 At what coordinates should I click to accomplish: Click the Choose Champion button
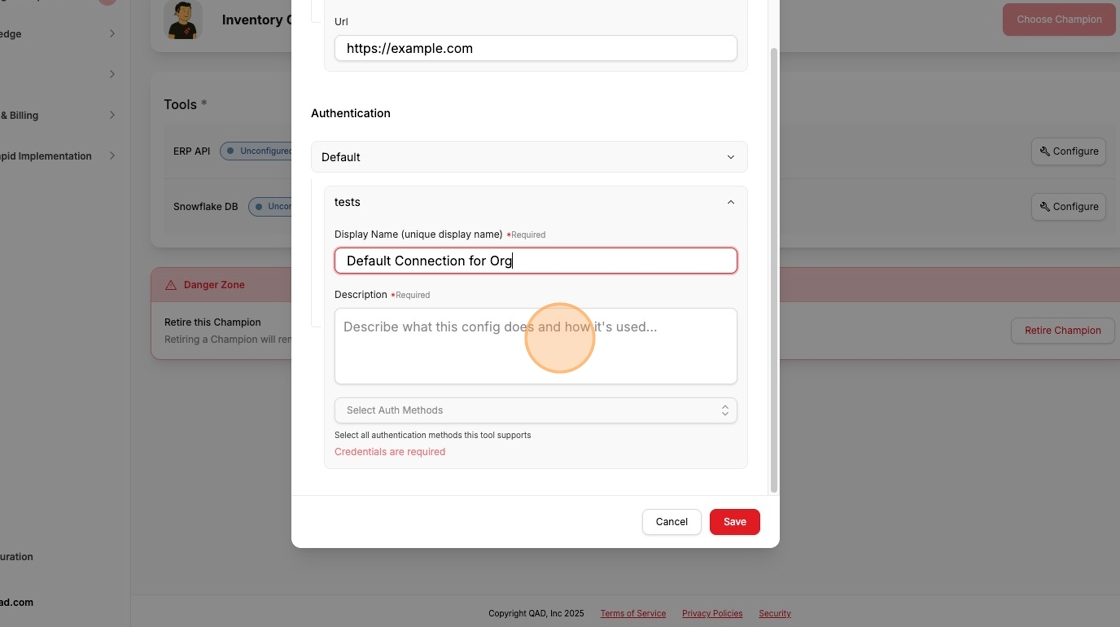[1058, 19]
